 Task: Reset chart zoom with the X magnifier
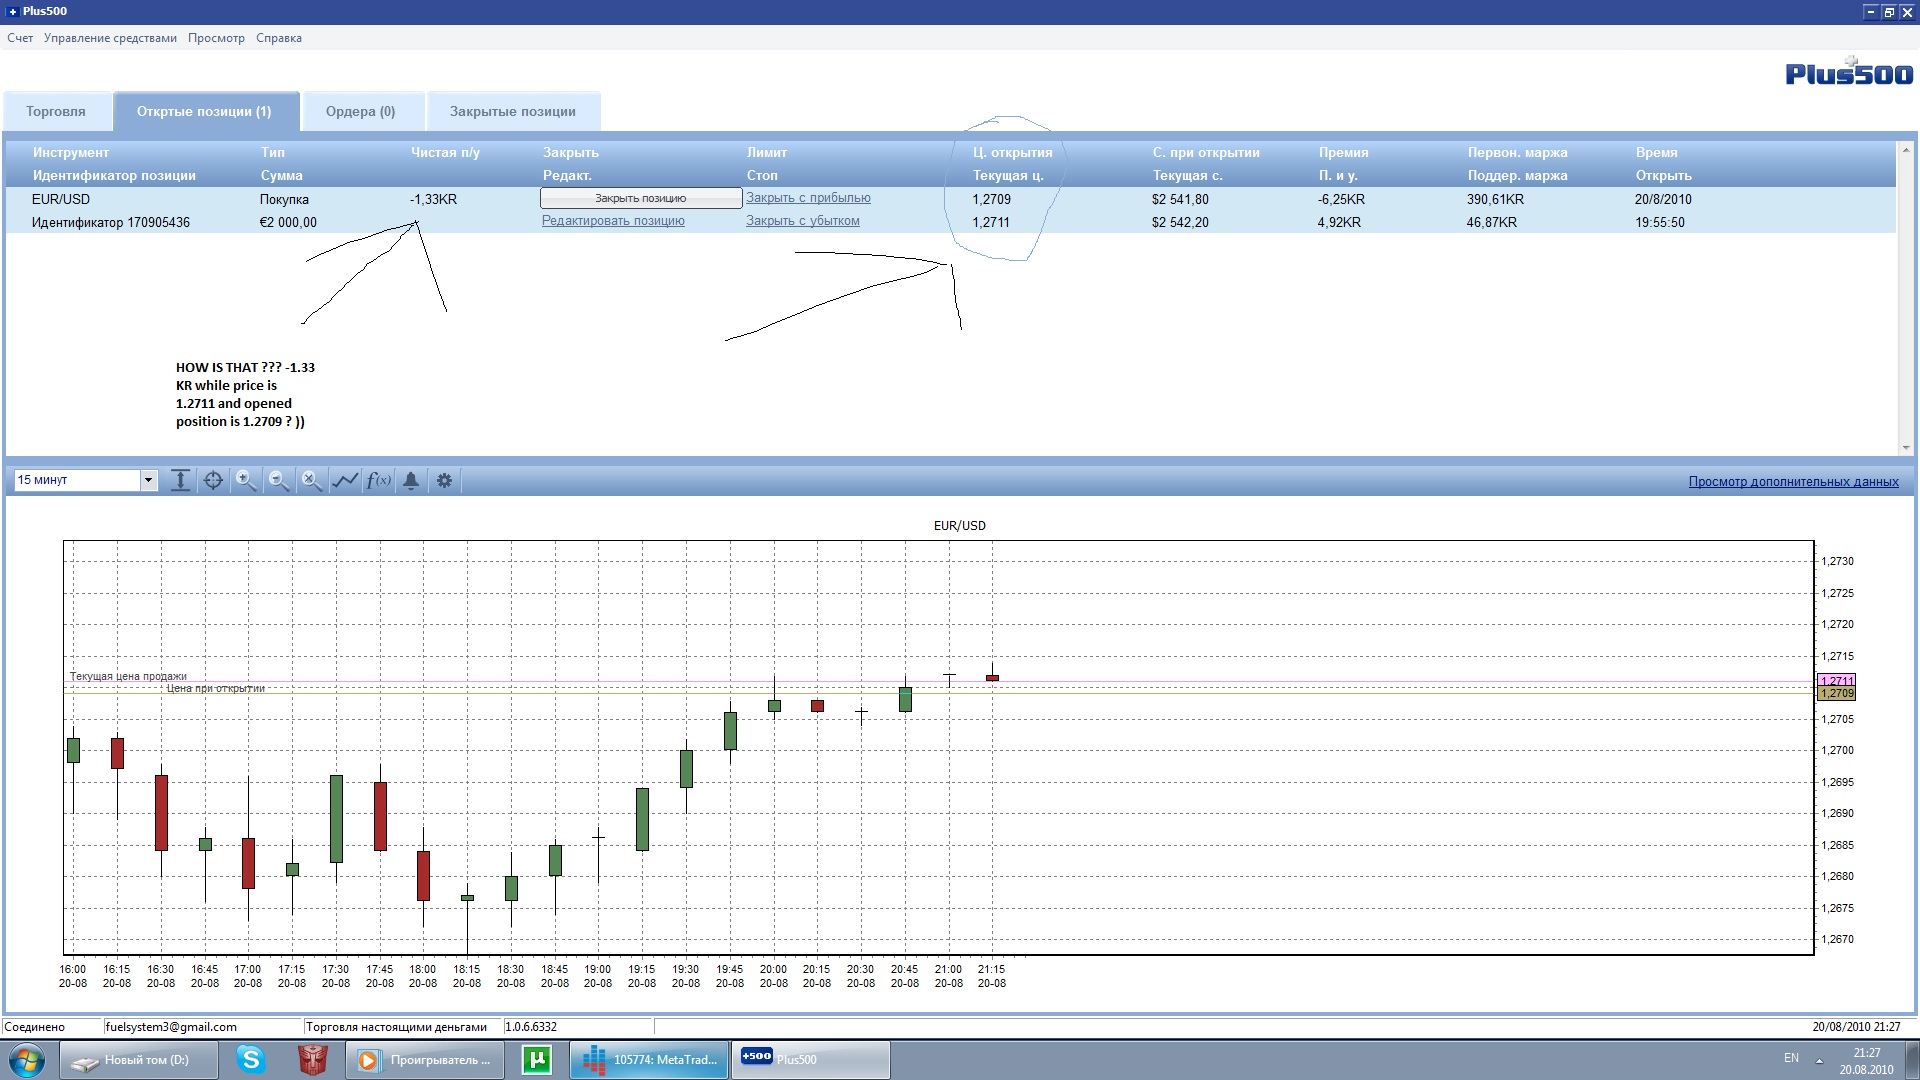click(x=312, y=481)
